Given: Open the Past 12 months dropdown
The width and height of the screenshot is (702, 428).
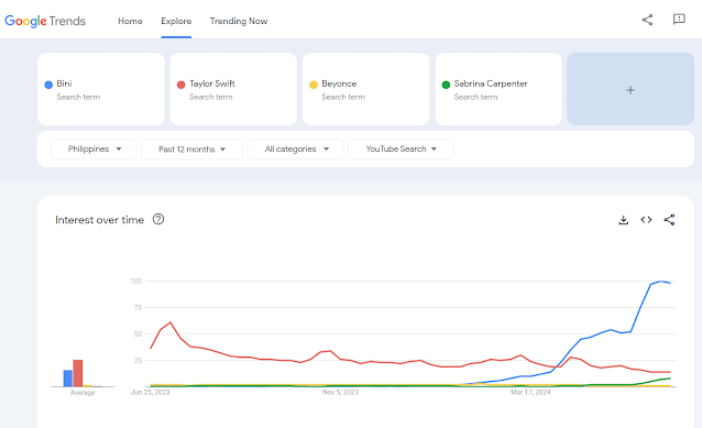Looking at the screenshot, I should click(192, 149).
